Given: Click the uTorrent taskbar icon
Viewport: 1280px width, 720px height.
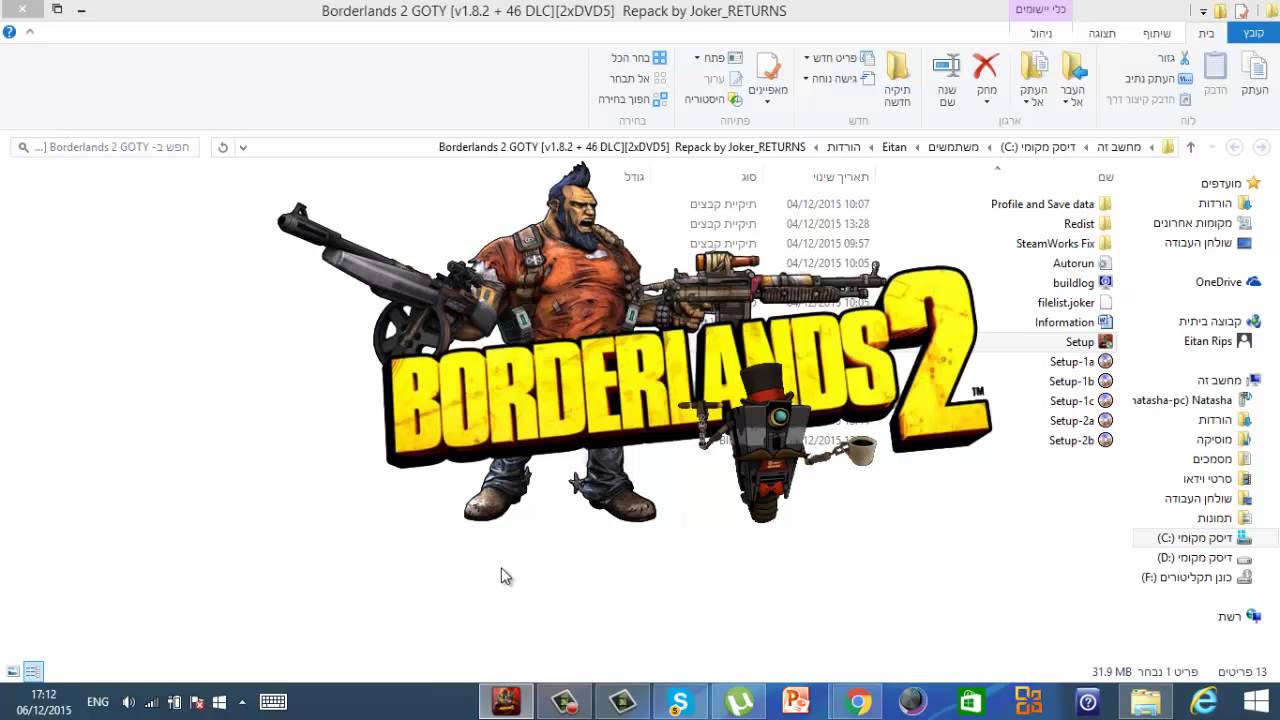Looking at the screenshot, I should tap(739, 702).
